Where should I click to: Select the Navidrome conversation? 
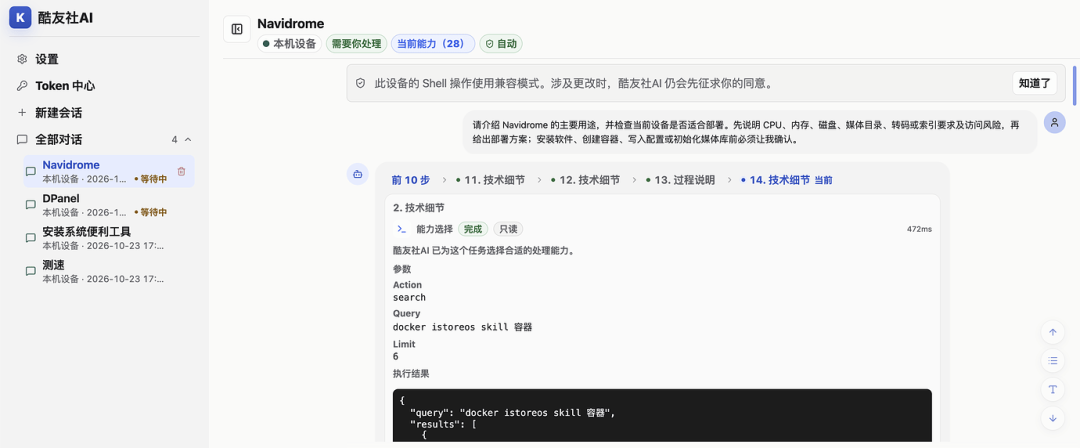[109, 171]
